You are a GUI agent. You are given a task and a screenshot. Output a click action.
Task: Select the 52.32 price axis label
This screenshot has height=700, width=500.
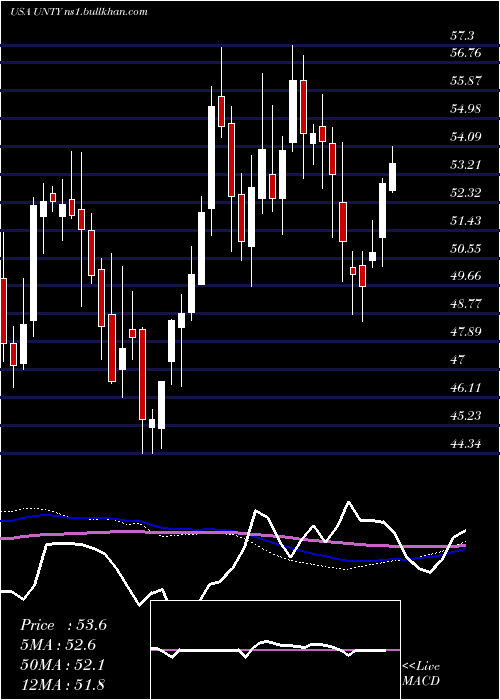tap(467, 192)
